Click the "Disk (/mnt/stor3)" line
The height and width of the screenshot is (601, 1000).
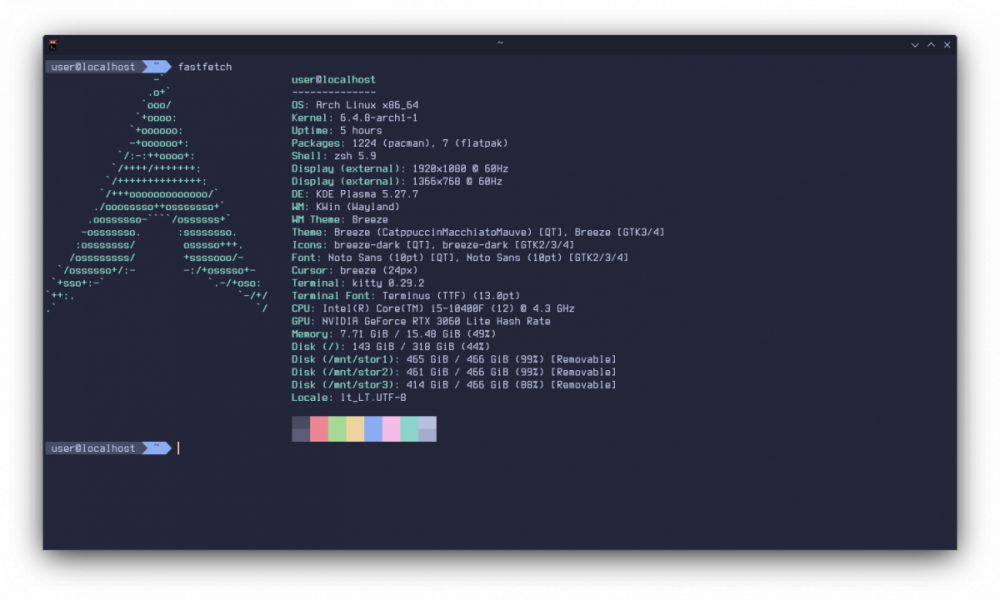(454, 385)
